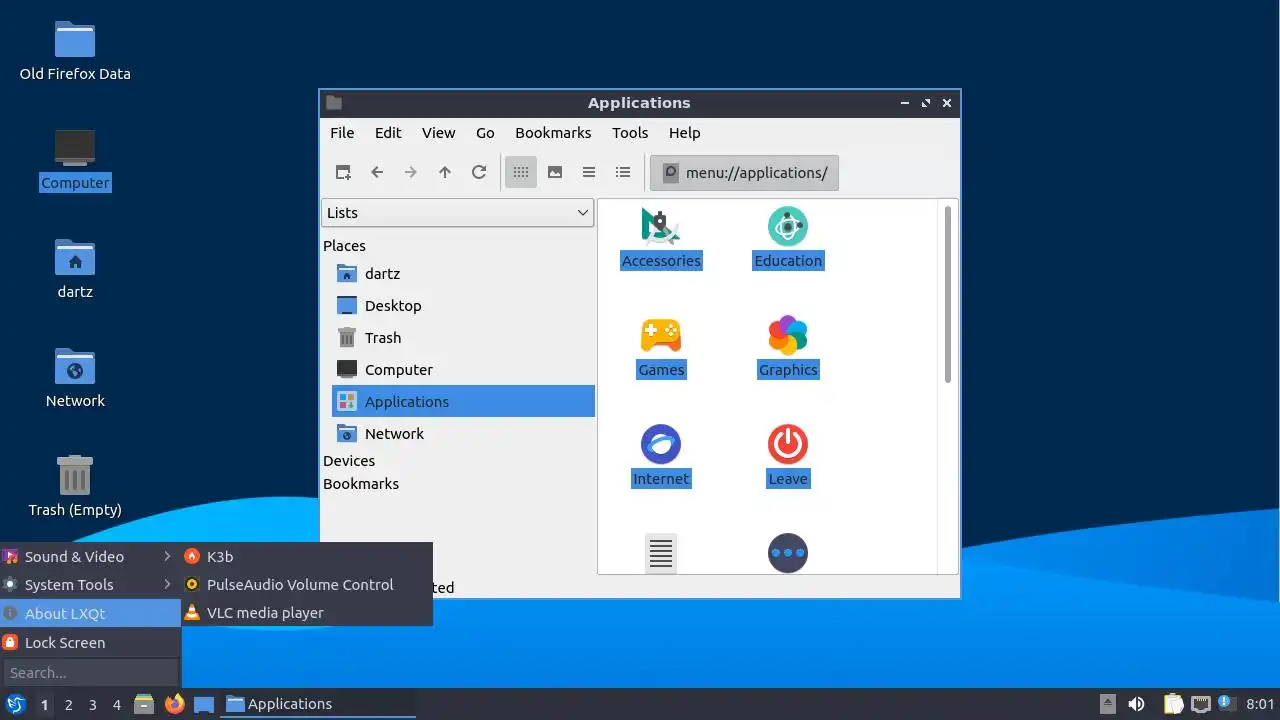The image size is (1280, 720).
Task: Switch to desktop 3
Action: 92,705
